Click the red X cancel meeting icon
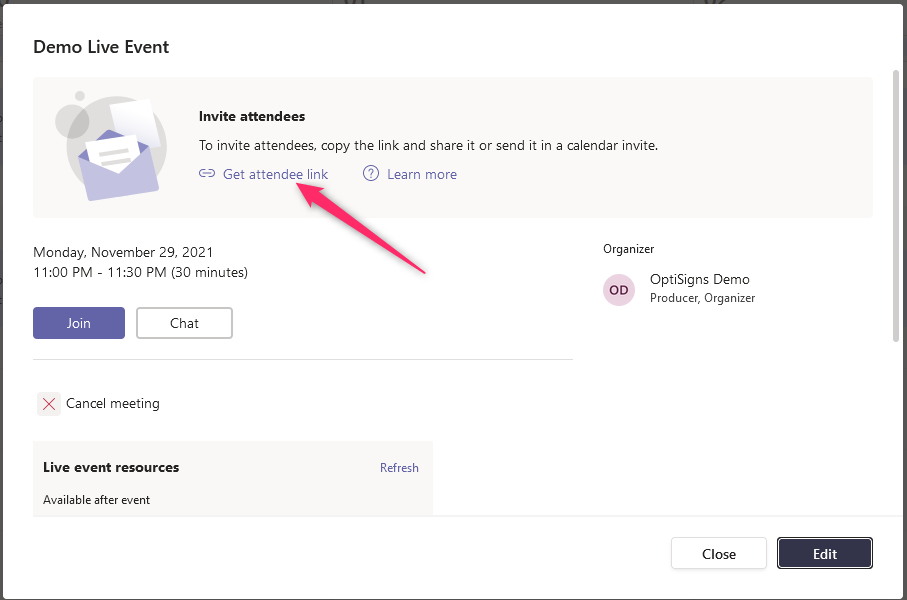 click(x=49, y=404)
